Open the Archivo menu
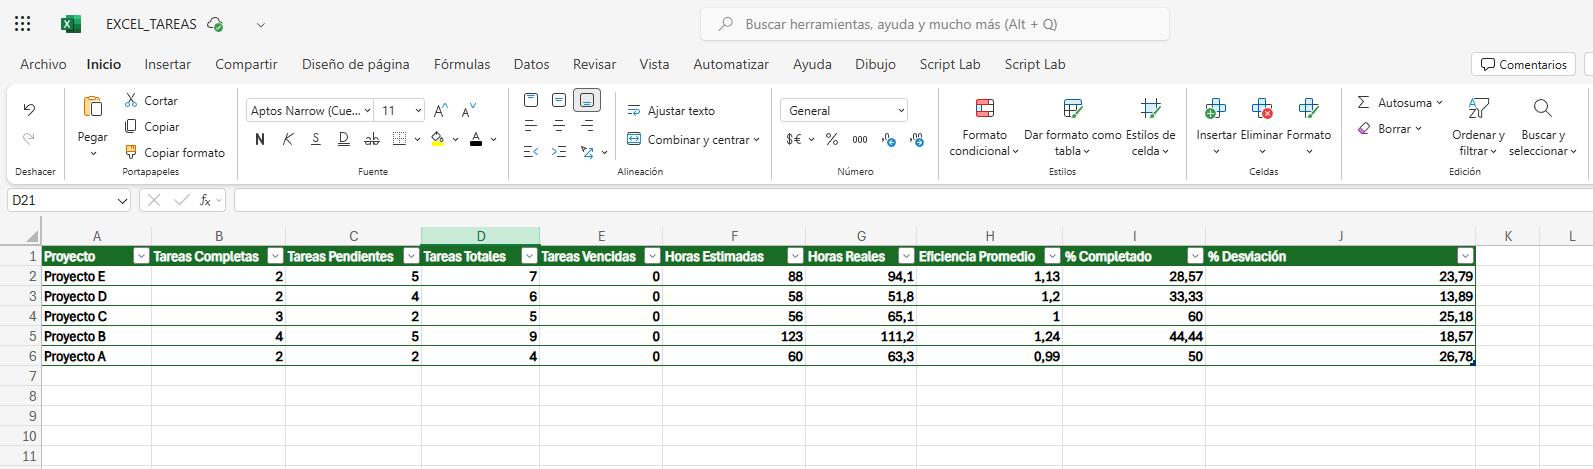The image size is (1593, 469). [43, 64]
